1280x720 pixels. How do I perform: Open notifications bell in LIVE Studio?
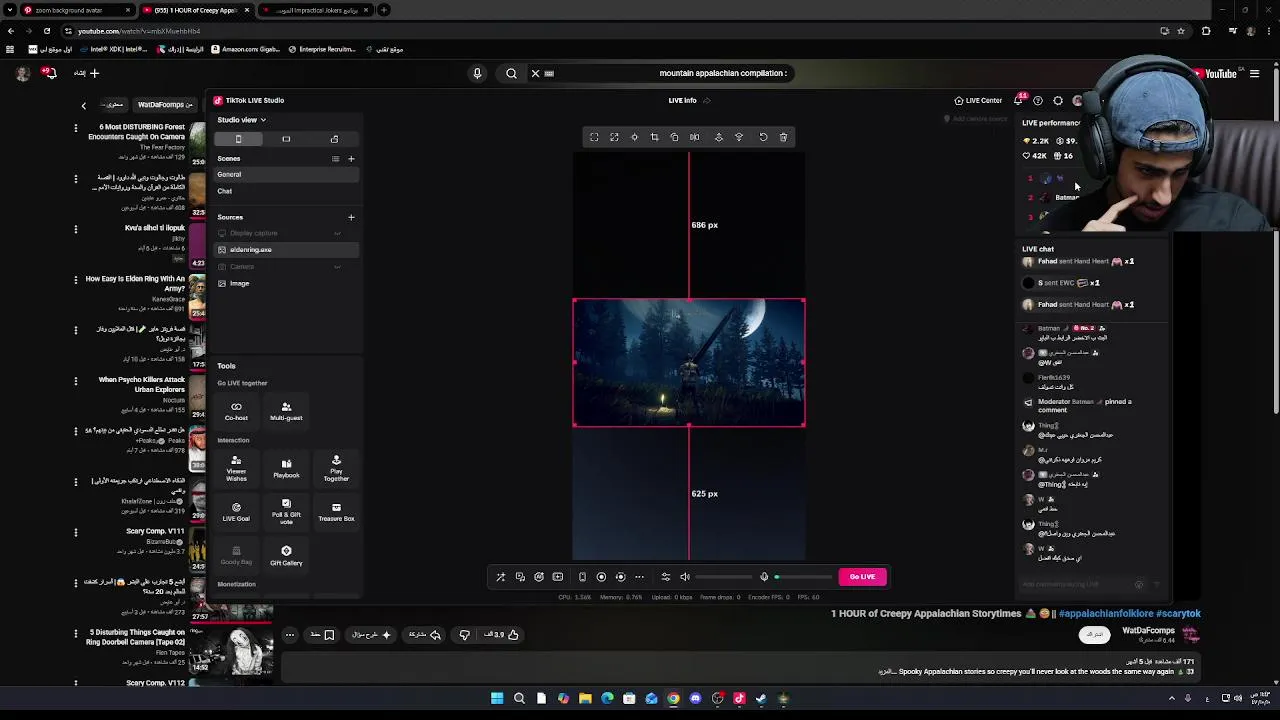(x=1019, y=100)
